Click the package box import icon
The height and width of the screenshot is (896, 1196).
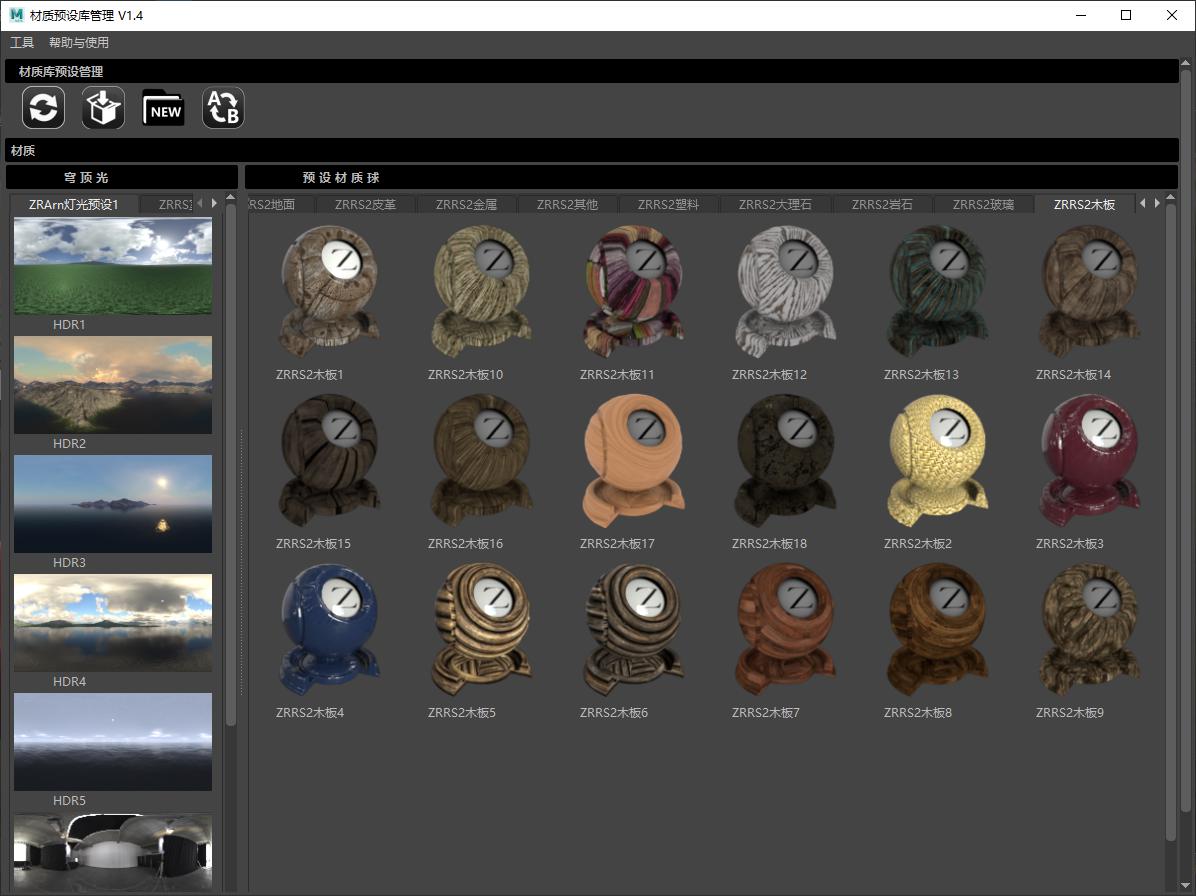[103, 108]
